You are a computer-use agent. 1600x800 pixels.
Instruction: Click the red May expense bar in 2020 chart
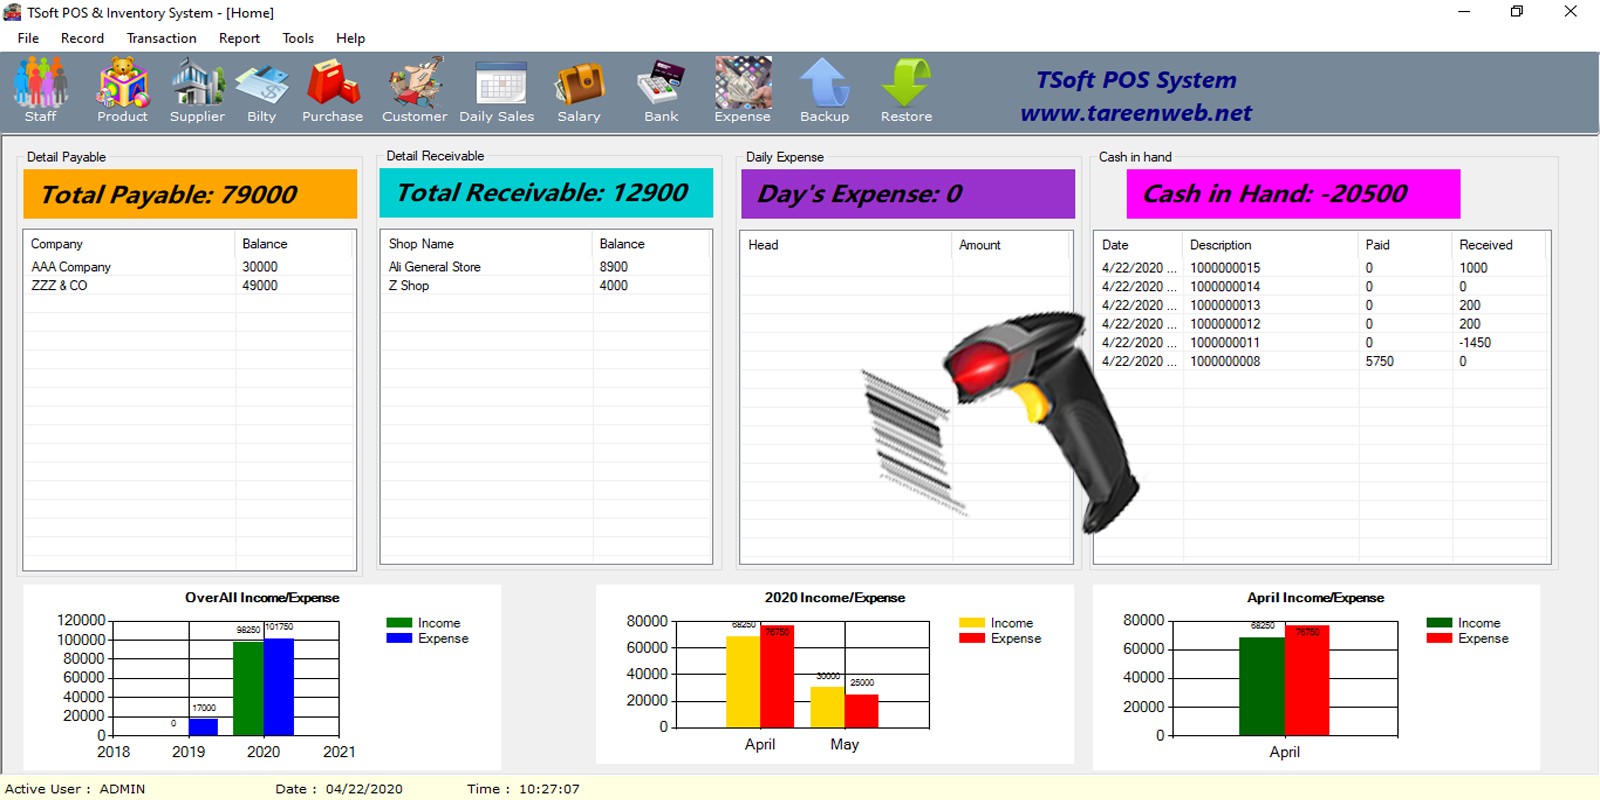pyautogui.click(x=862, y=711)
